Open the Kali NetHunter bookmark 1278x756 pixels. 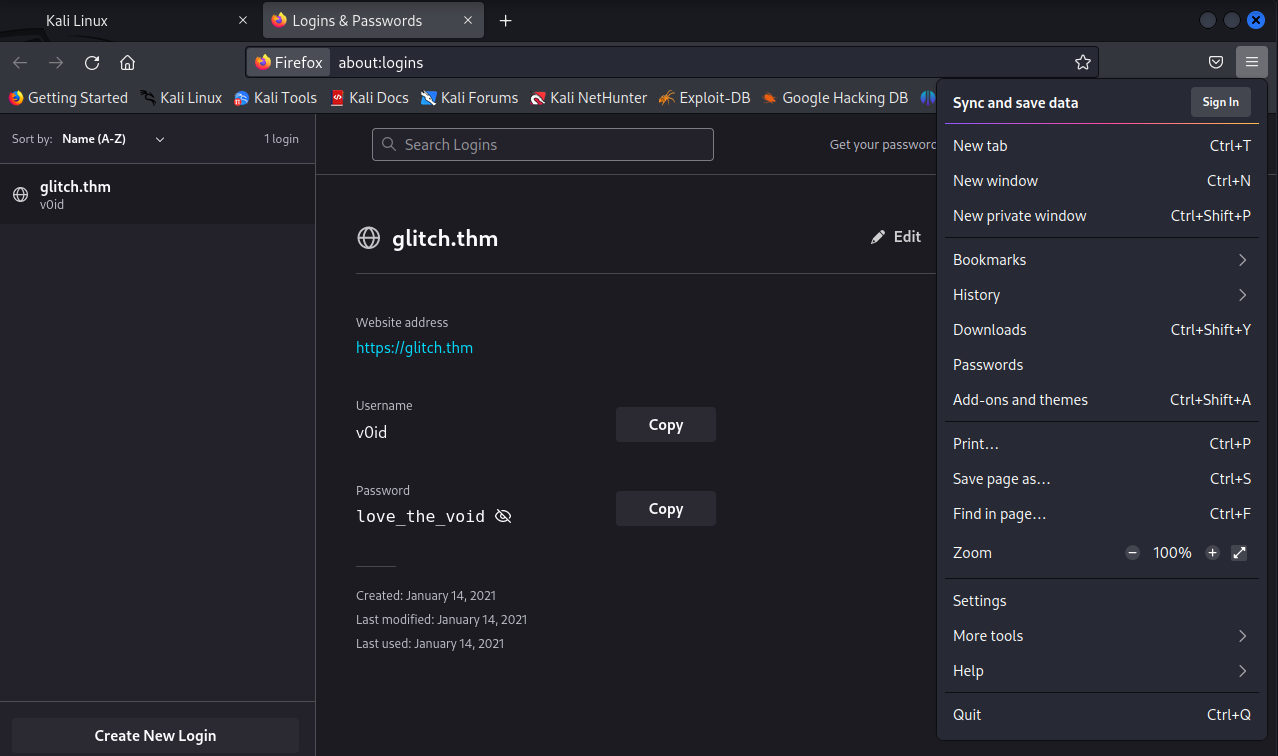coord(589,97)
